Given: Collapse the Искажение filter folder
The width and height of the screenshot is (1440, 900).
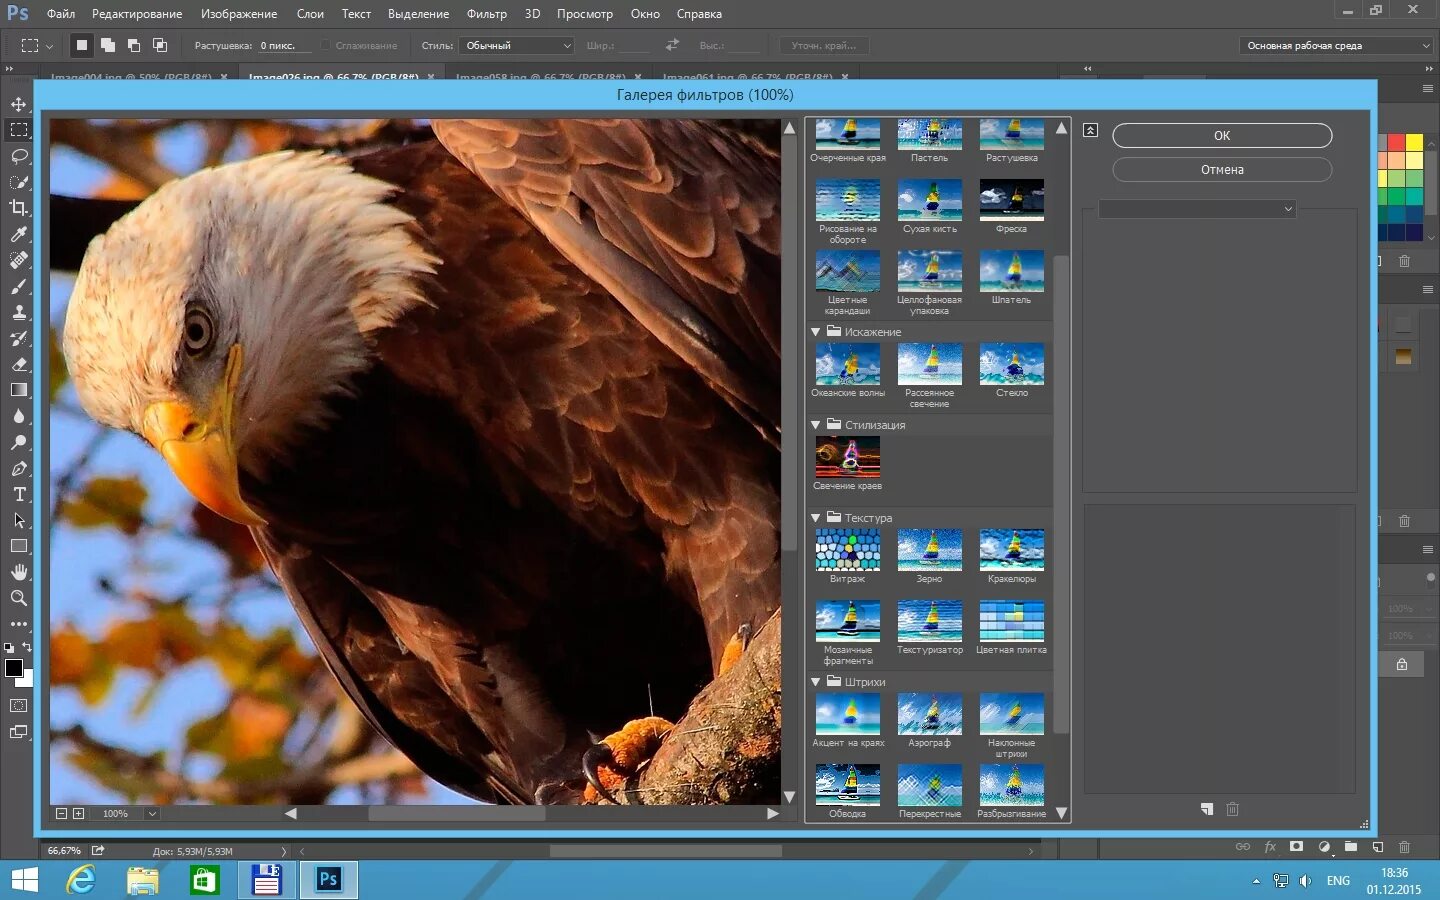Looking at the screenshot, I should 816,332.
